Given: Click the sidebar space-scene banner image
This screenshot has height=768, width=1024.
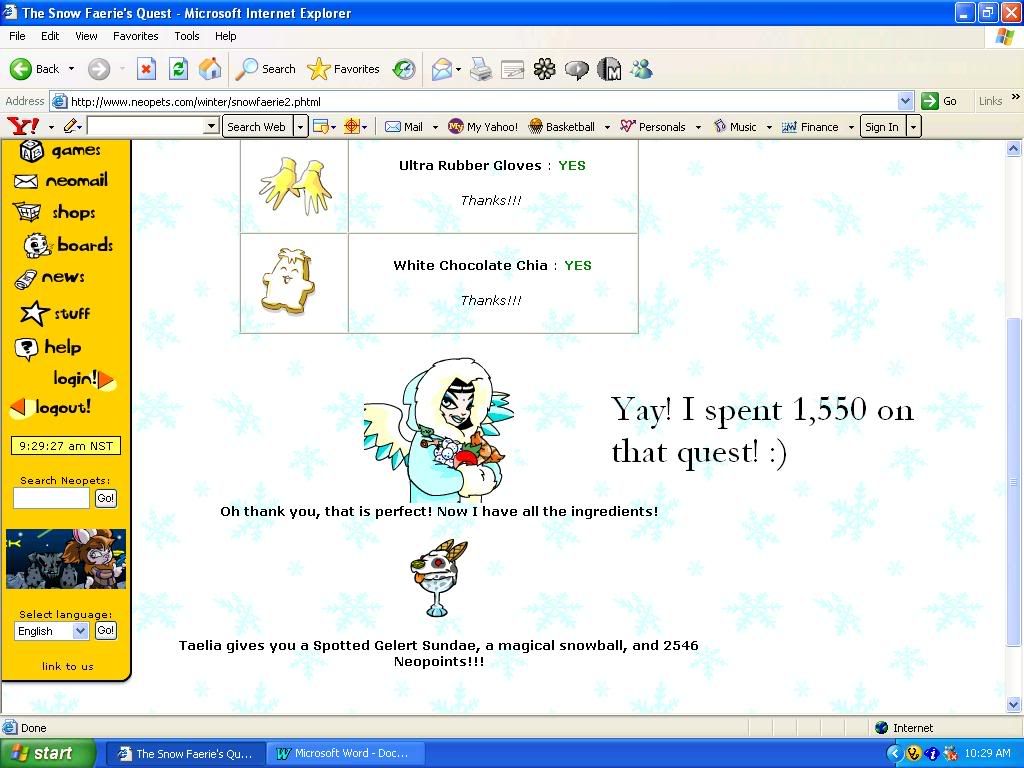Looking at the screenshot, I should pyautogui.click(x=66, y=559).
